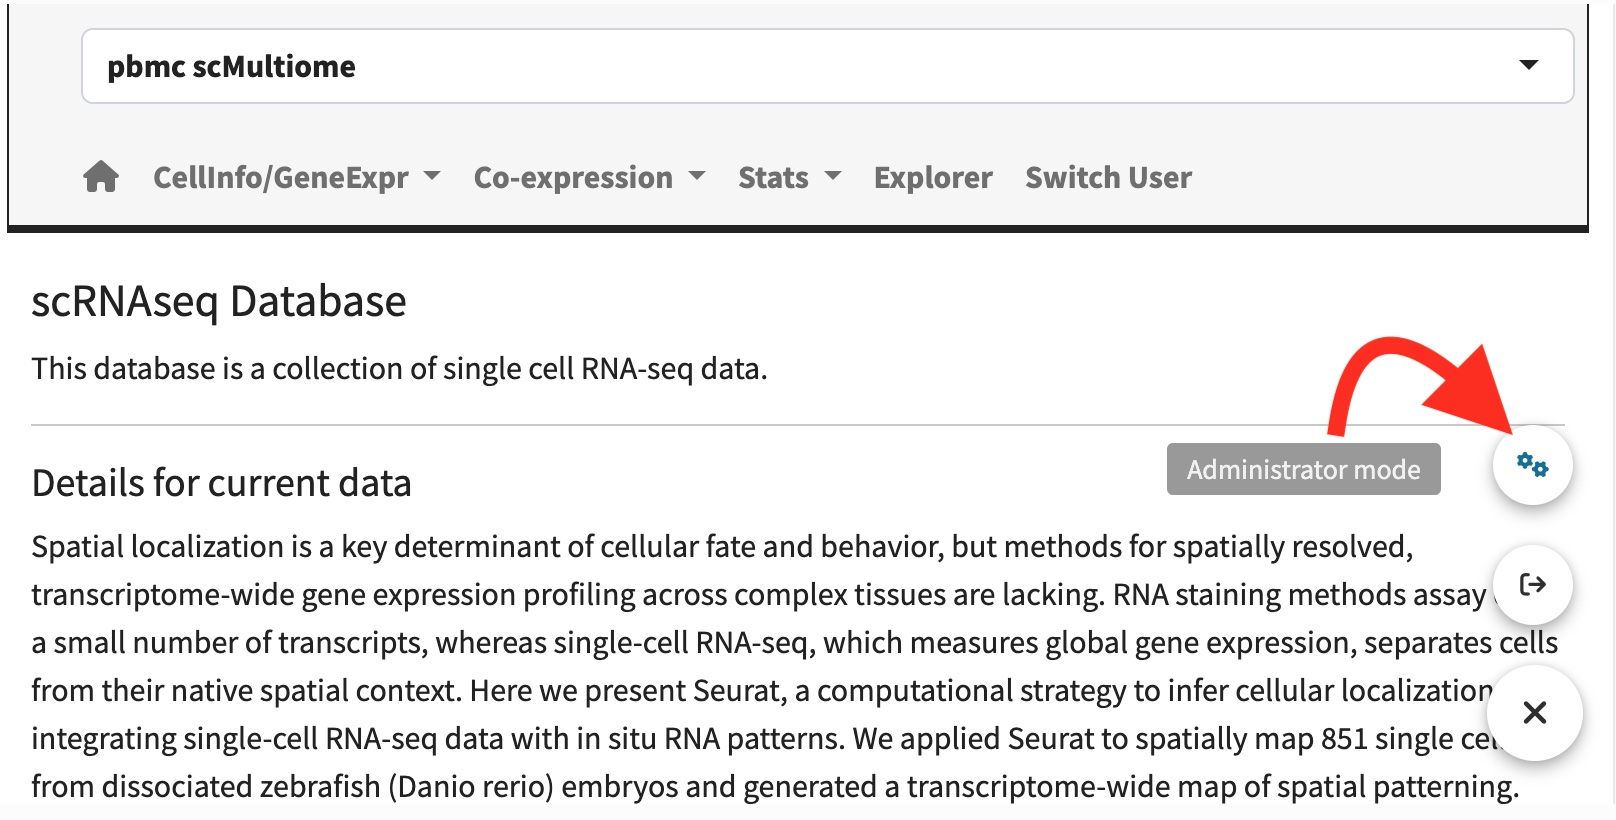Click the database collection subtitle text
The height and width of the screenshot is (820, 1616).
tap(399, 369)
